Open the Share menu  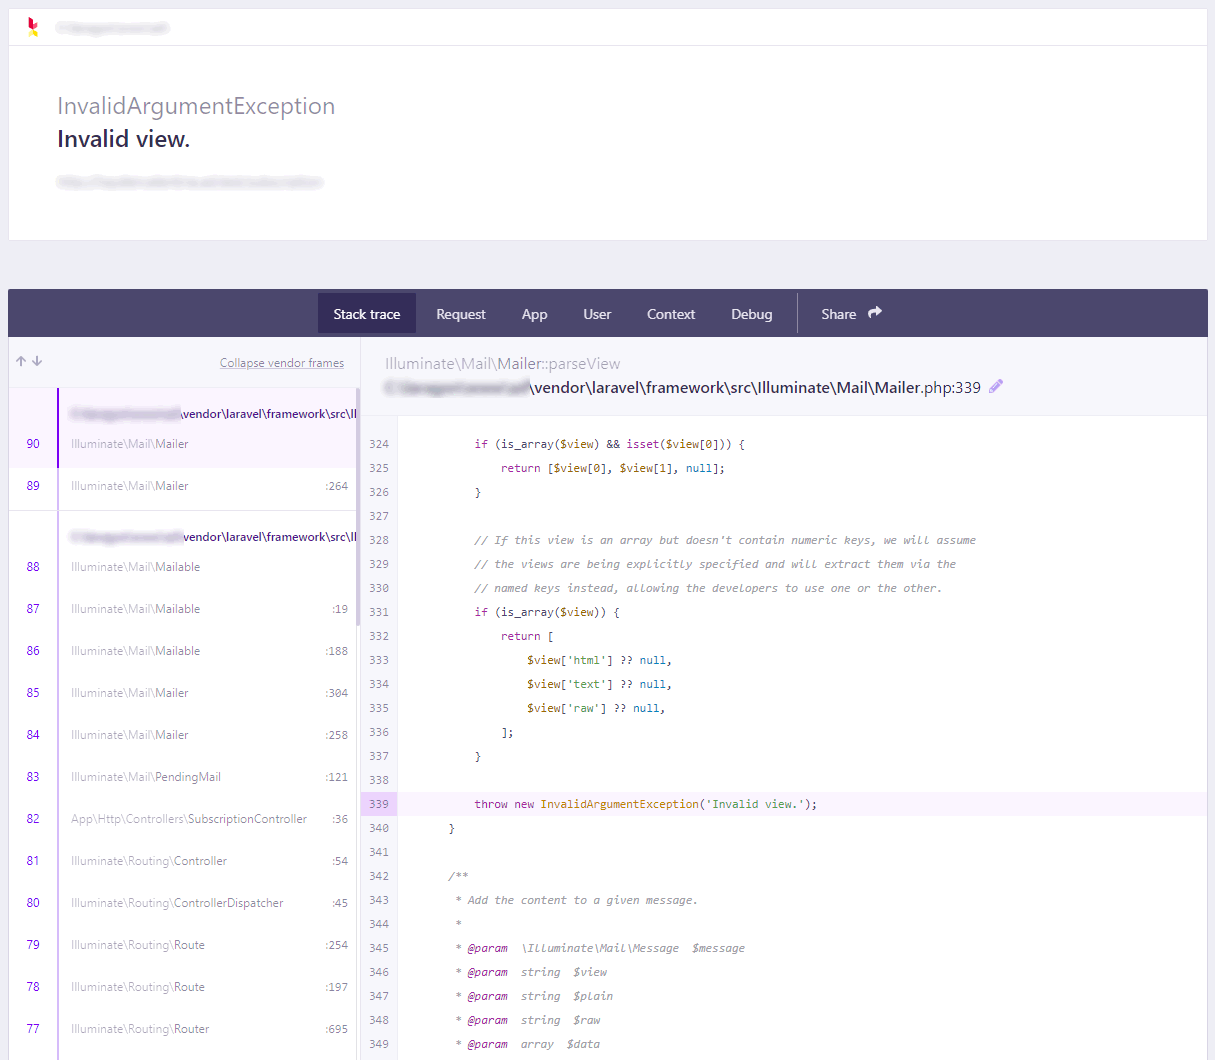(x=851, y=314)
